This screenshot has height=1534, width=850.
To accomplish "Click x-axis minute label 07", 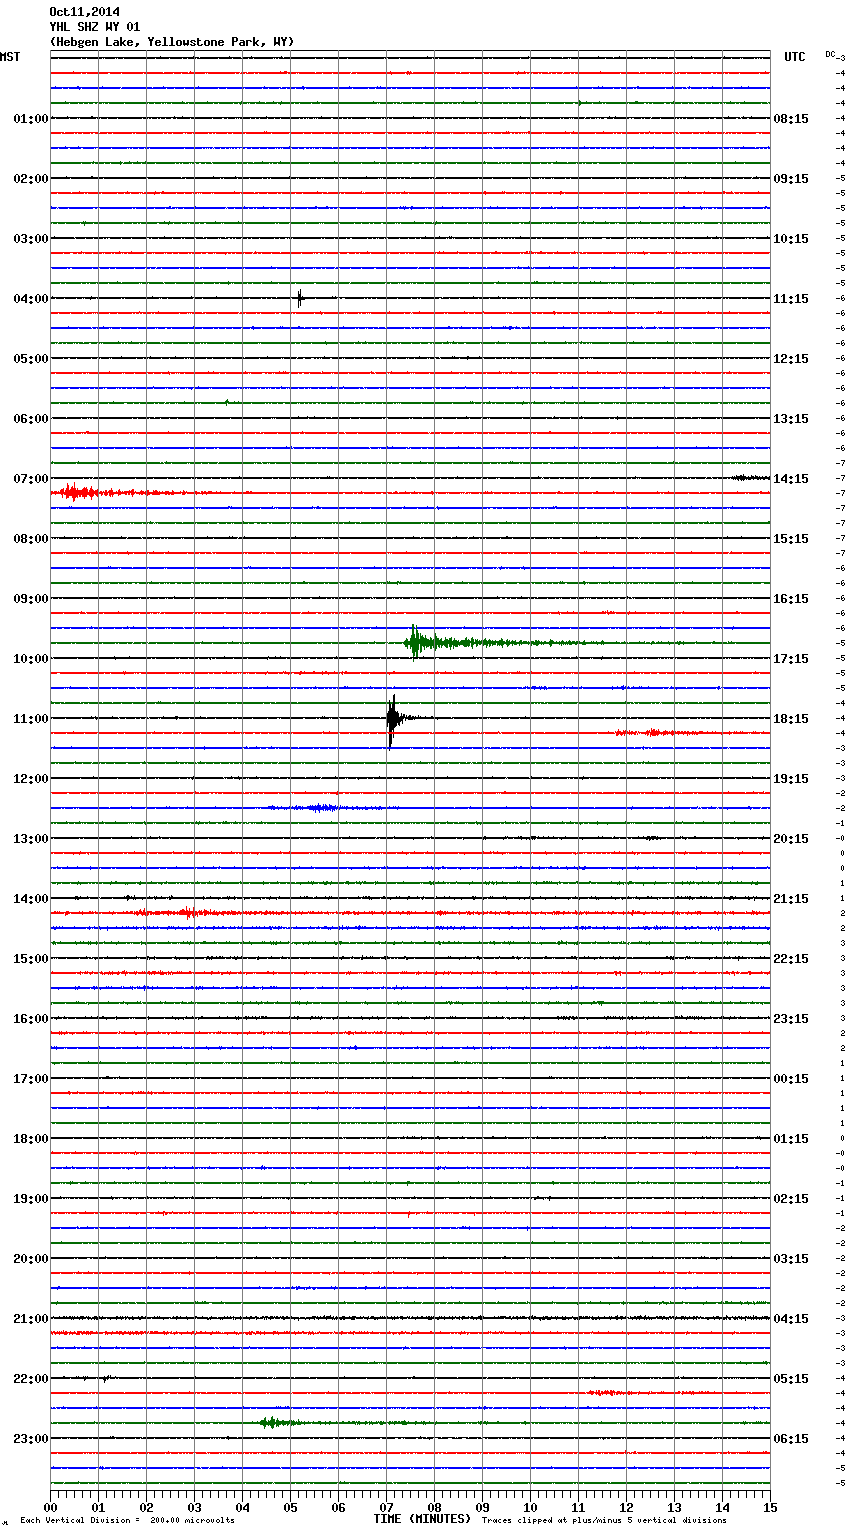I will click(386, 1508).
